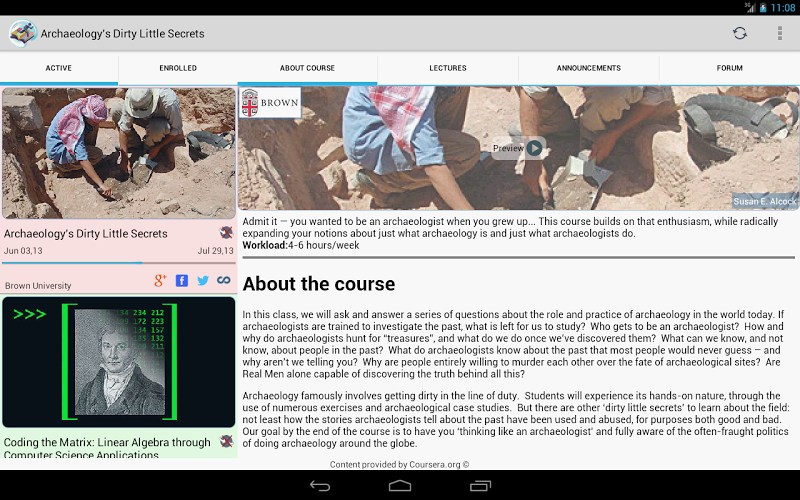Tap the Brown University logo badge

click(x=270, y=103)
